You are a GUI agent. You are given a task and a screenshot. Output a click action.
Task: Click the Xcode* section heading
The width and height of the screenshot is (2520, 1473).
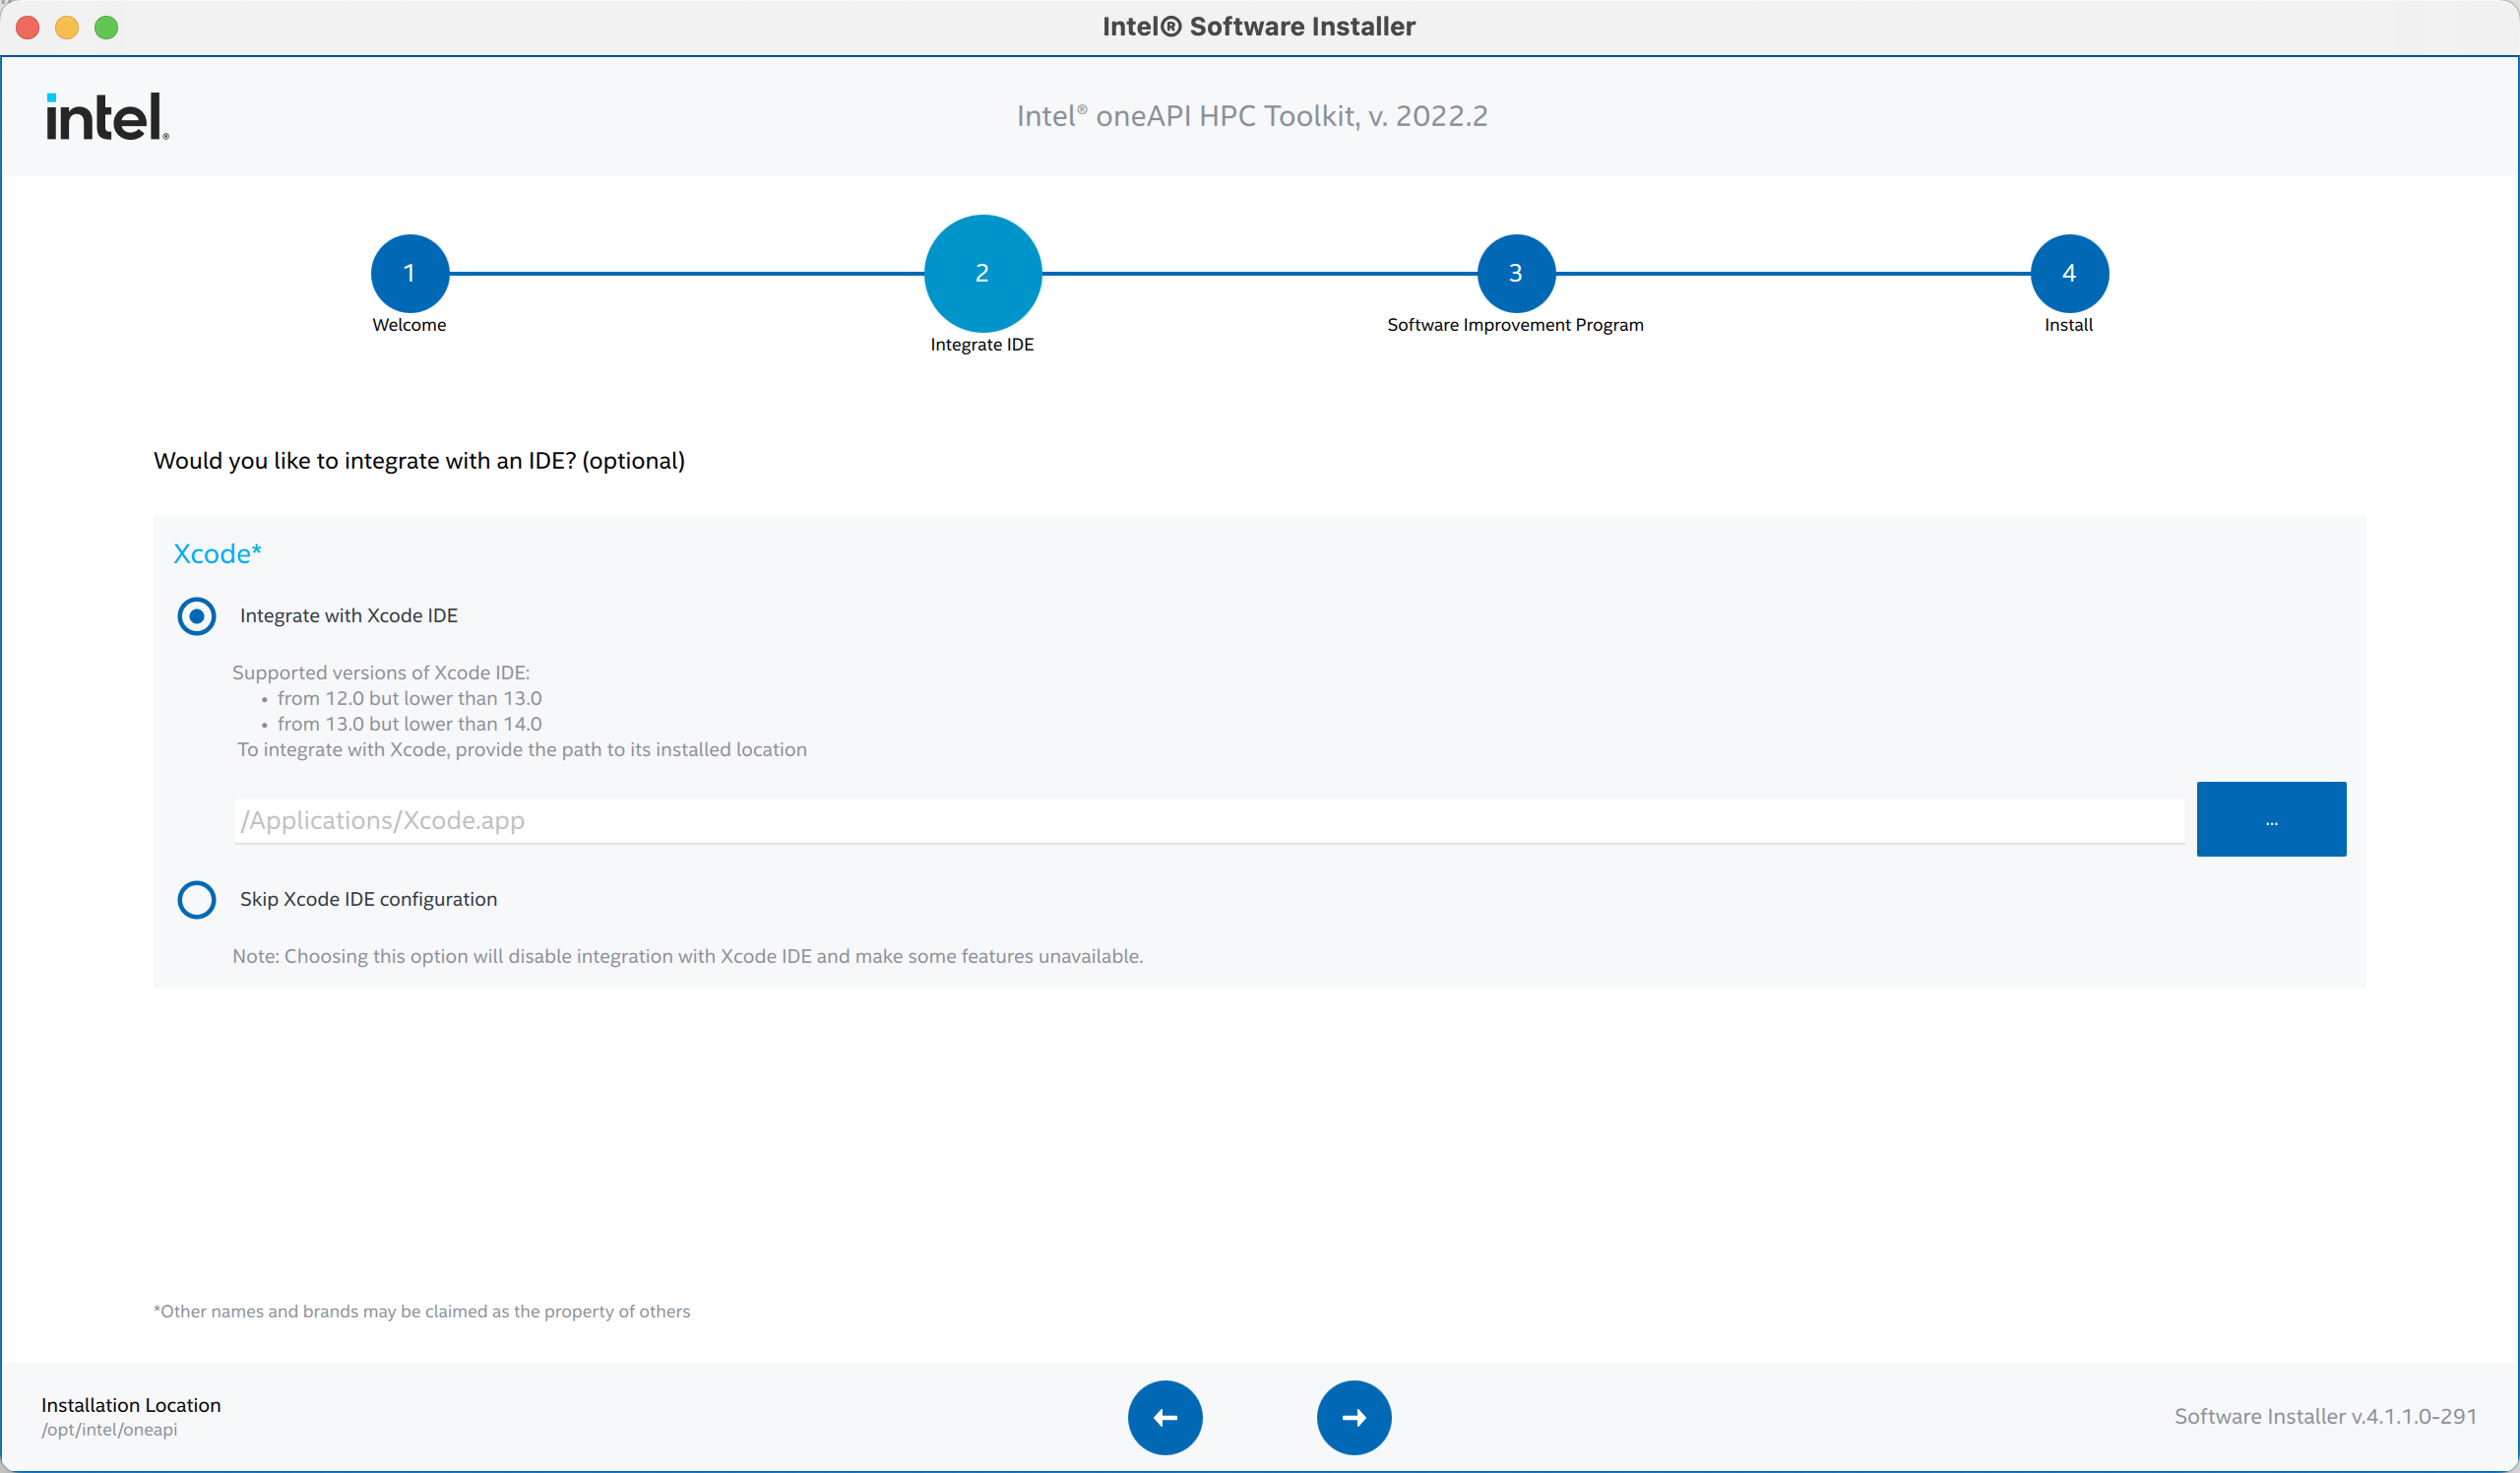217,554
